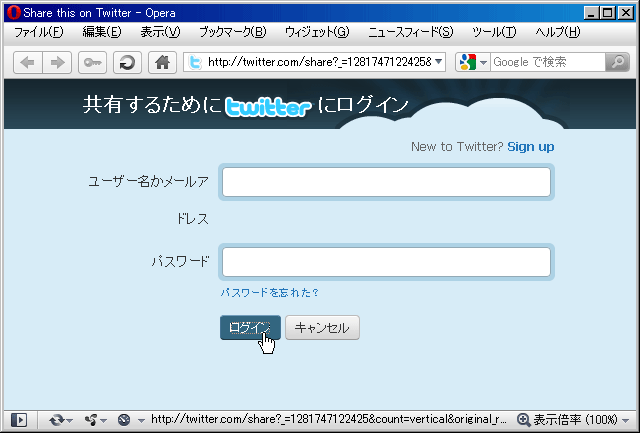Open the Opera Unite status bar icon
The height and width of the screenshot is (433, 640).
[x=92, y=420]
